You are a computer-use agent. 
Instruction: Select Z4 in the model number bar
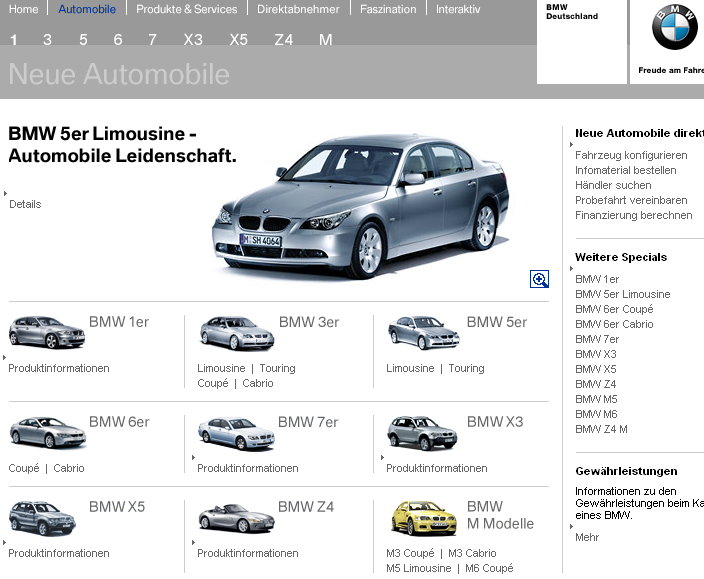283,40
